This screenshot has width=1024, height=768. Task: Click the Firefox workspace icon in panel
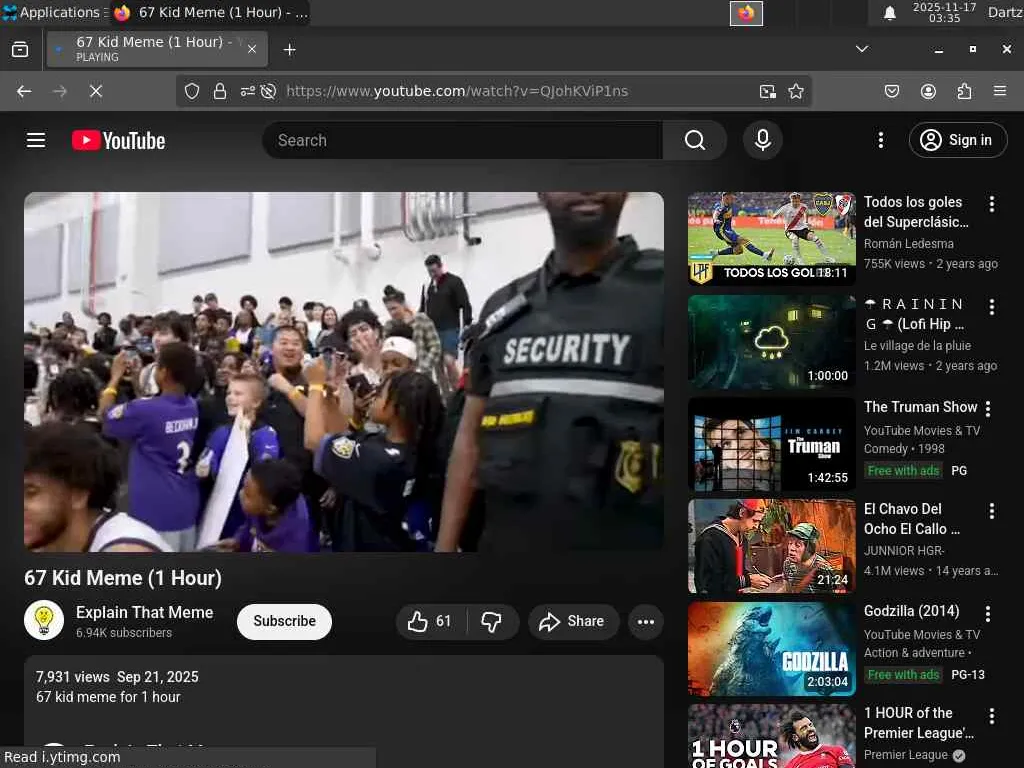(746, 13)
